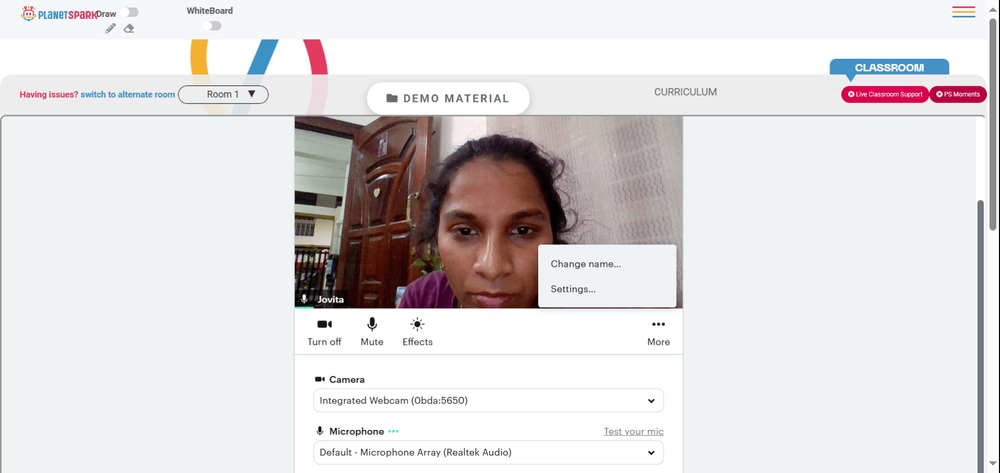This screenshot has width=1000, height=473.
Task: Mute the microphone
Action: coord(372,332)
